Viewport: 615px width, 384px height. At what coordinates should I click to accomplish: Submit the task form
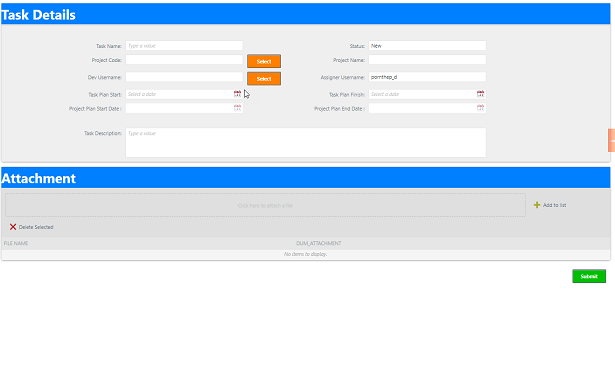click(x=589, y=276)
